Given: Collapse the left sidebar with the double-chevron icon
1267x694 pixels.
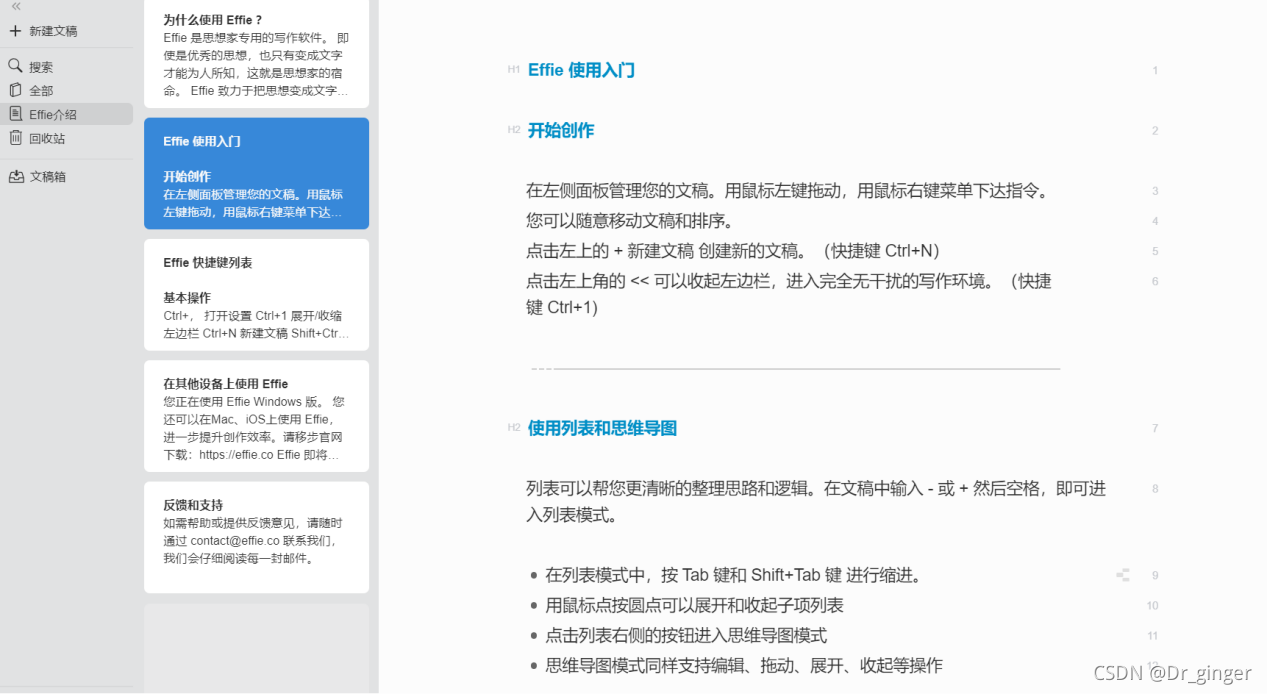Looking at the screenshot, I should (16, 6).
